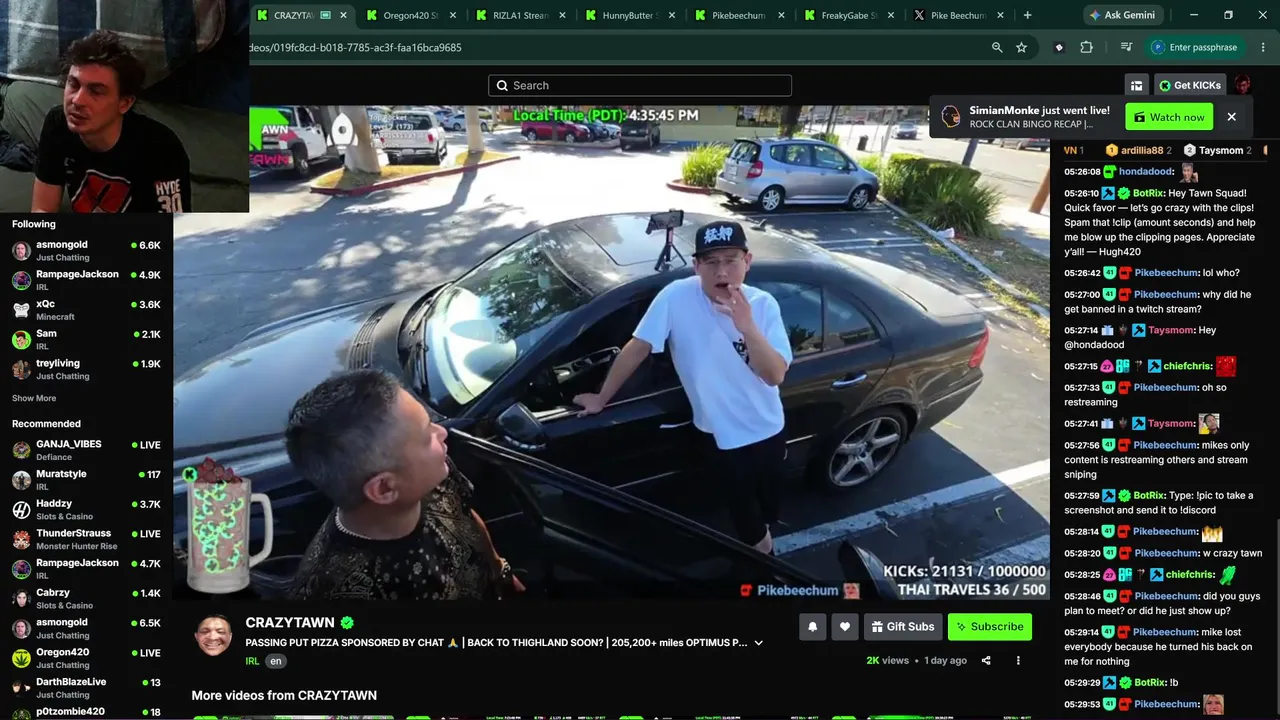Click the asmongold avatar with 6.6K viewers
This screenshot has width=1280, height=720.
pyautogui.click(x=21, y=251)
